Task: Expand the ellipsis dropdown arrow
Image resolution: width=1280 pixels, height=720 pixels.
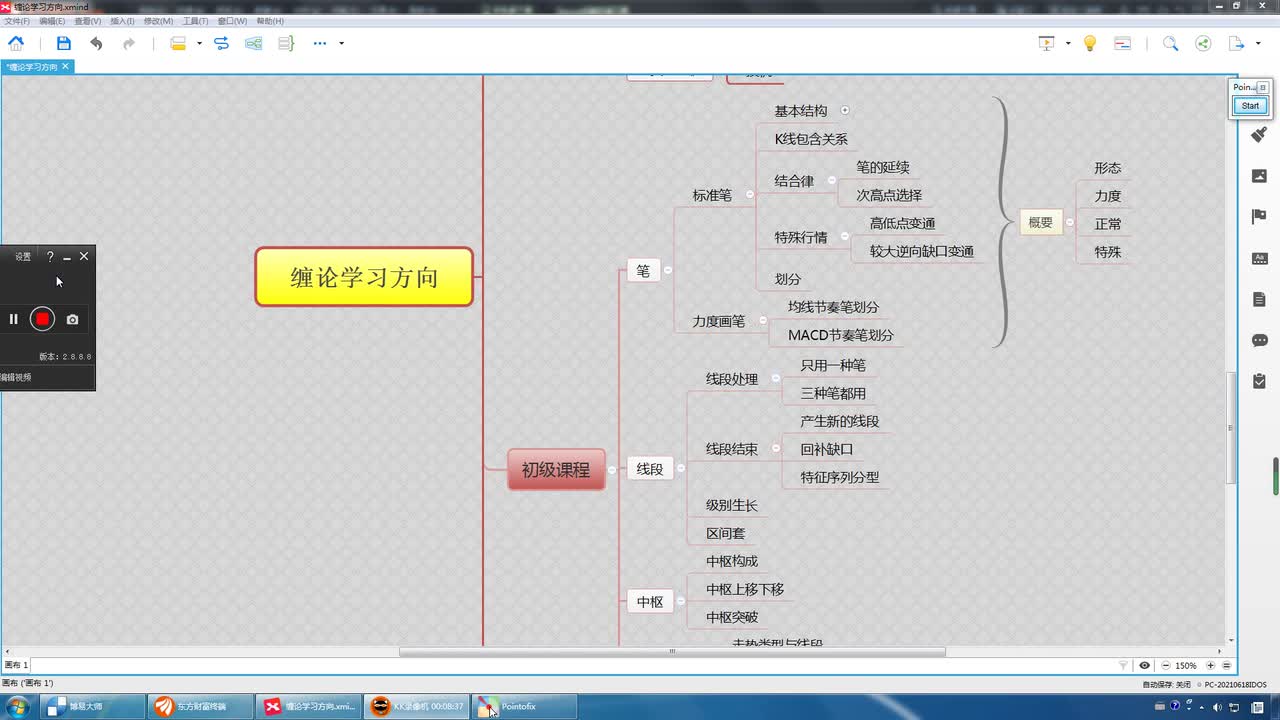Action: pos(341,43)
